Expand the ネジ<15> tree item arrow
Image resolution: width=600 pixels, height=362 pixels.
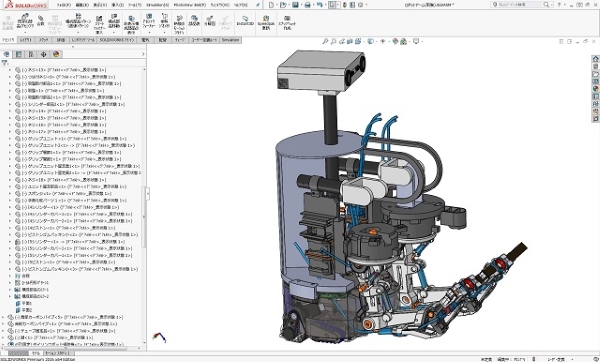pyautogui.click(x=10, y=118)
